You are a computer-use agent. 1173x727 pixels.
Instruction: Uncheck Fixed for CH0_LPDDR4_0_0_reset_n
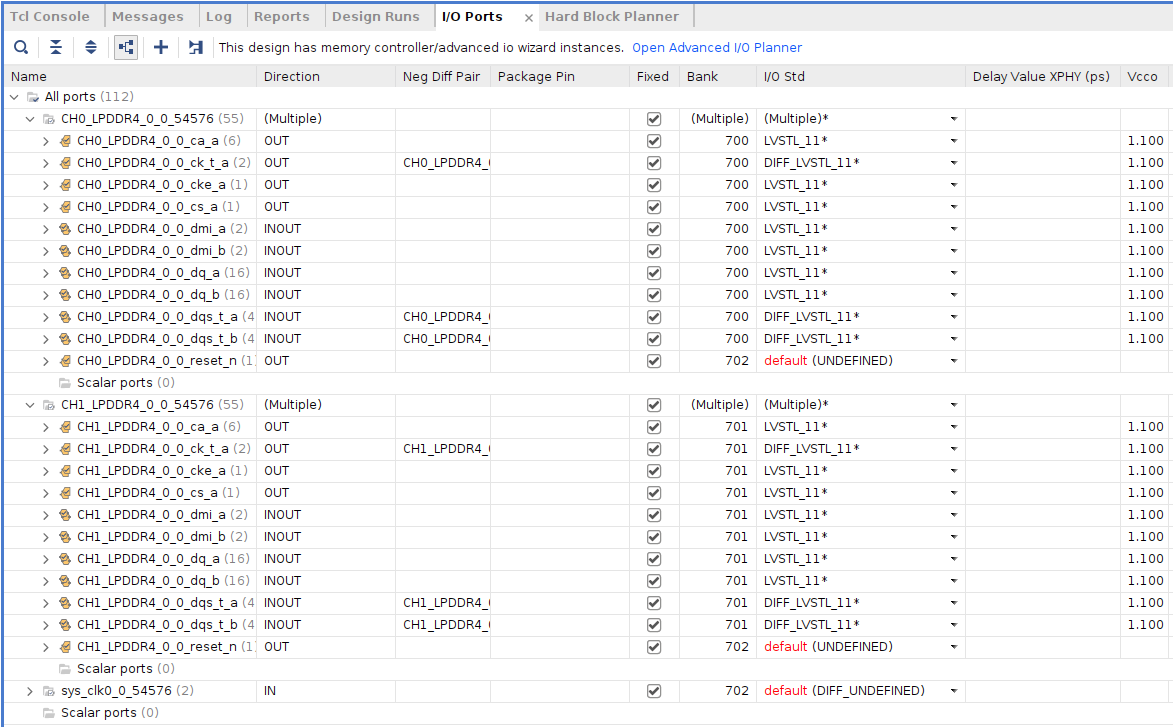[x=653, y=361]
